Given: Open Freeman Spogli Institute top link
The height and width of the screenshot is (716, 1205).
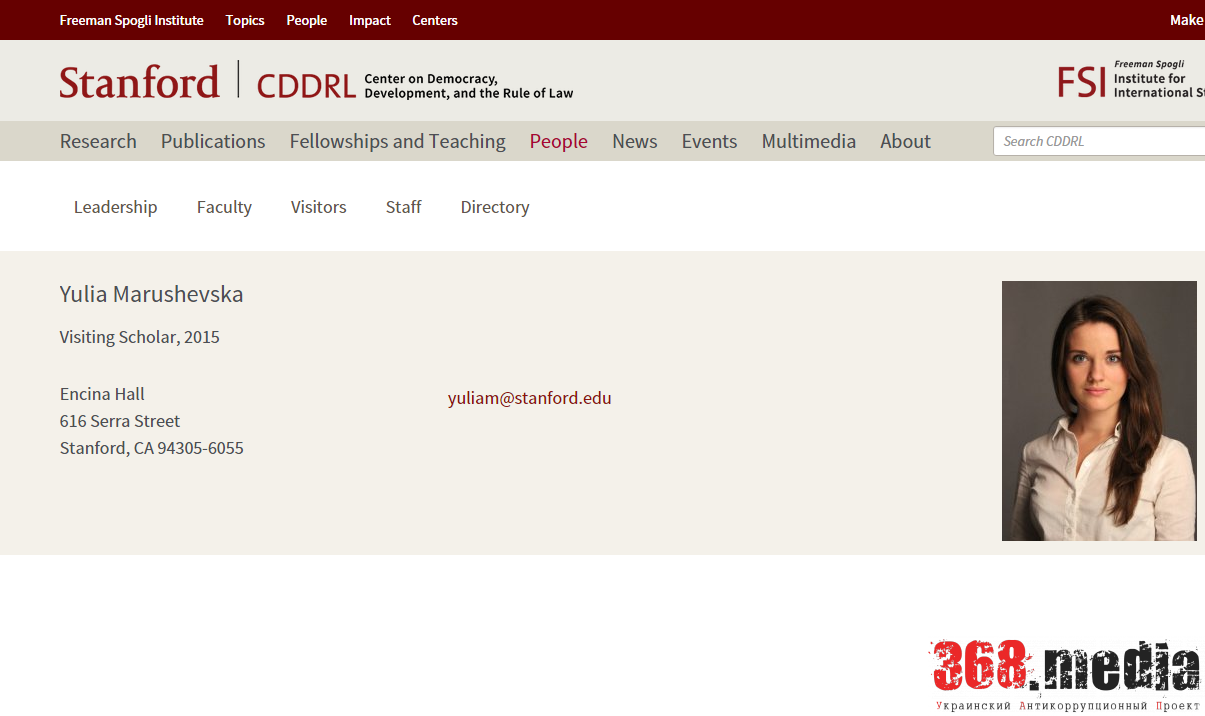Looking at the screenshot, I should [x=131, y=20].
